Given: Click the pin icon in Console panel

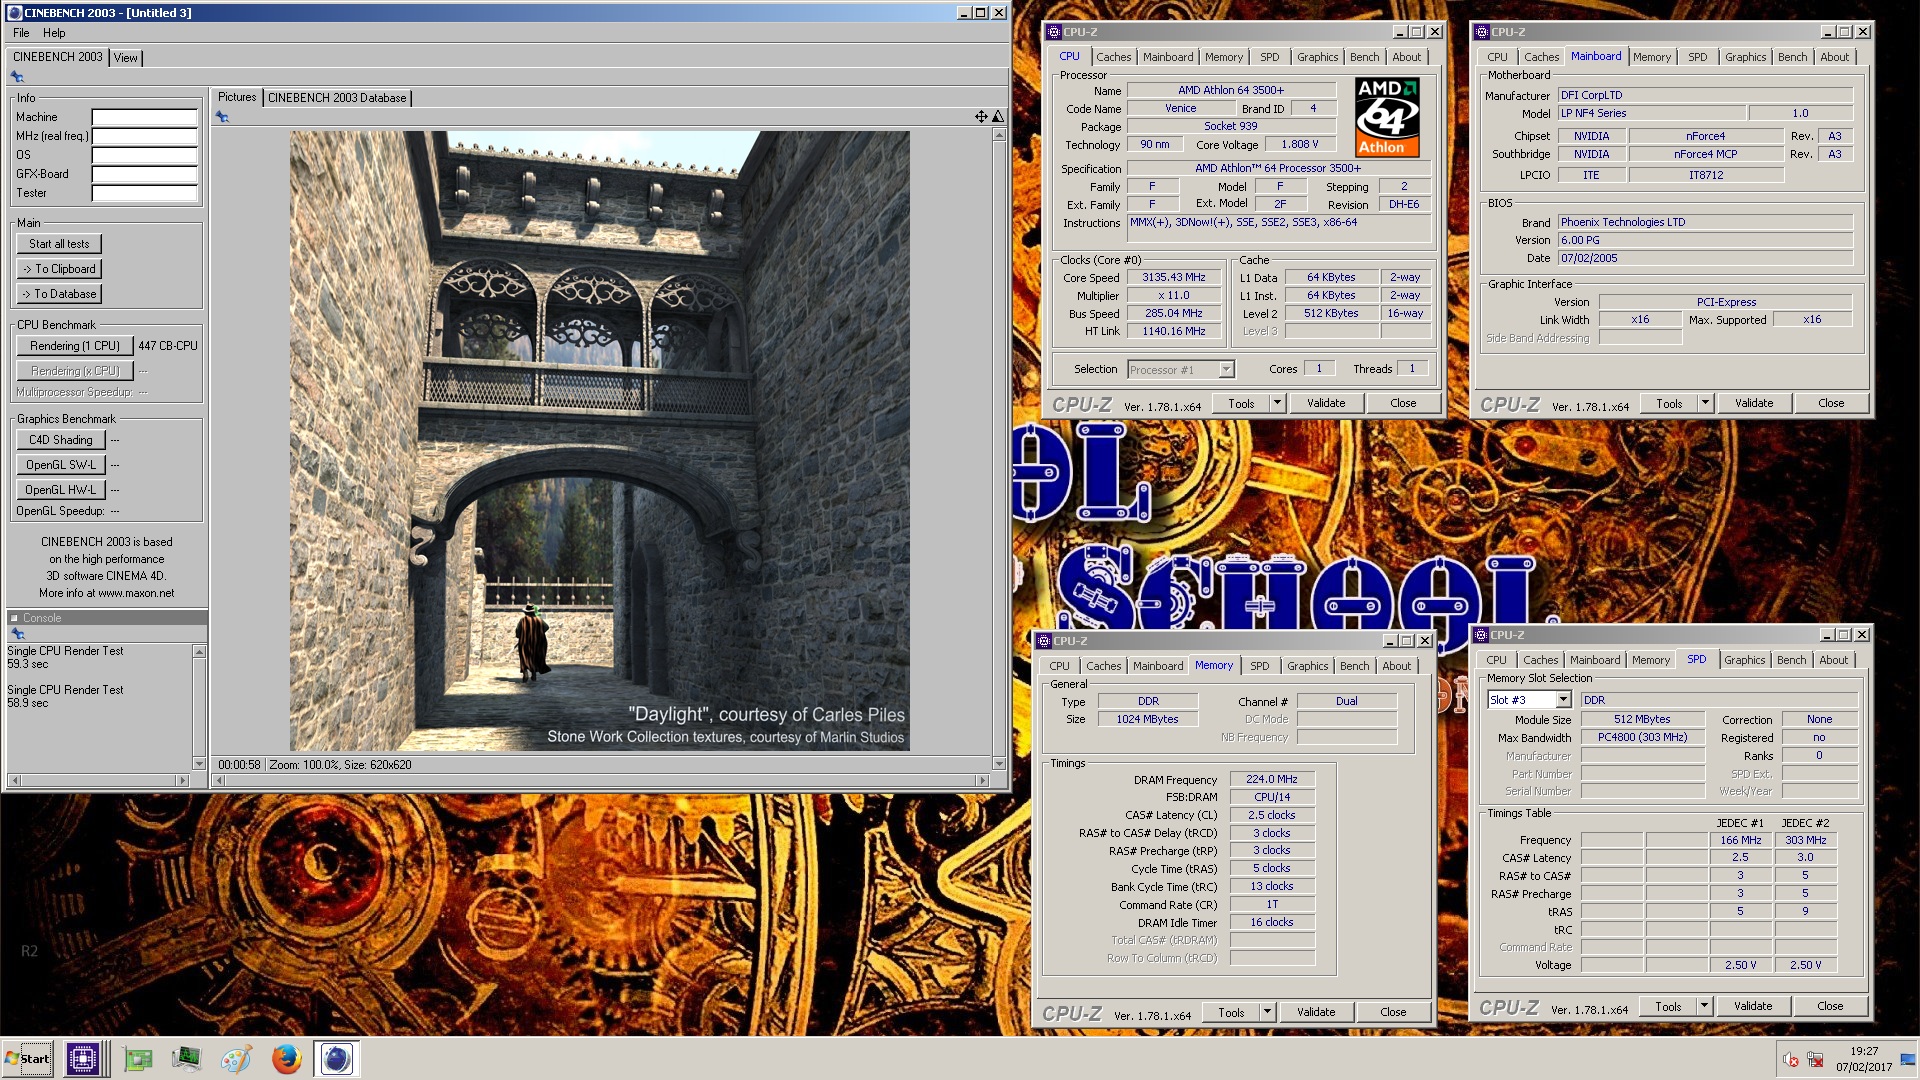Looking at the screenshot, I should click(x=17, y=634).
